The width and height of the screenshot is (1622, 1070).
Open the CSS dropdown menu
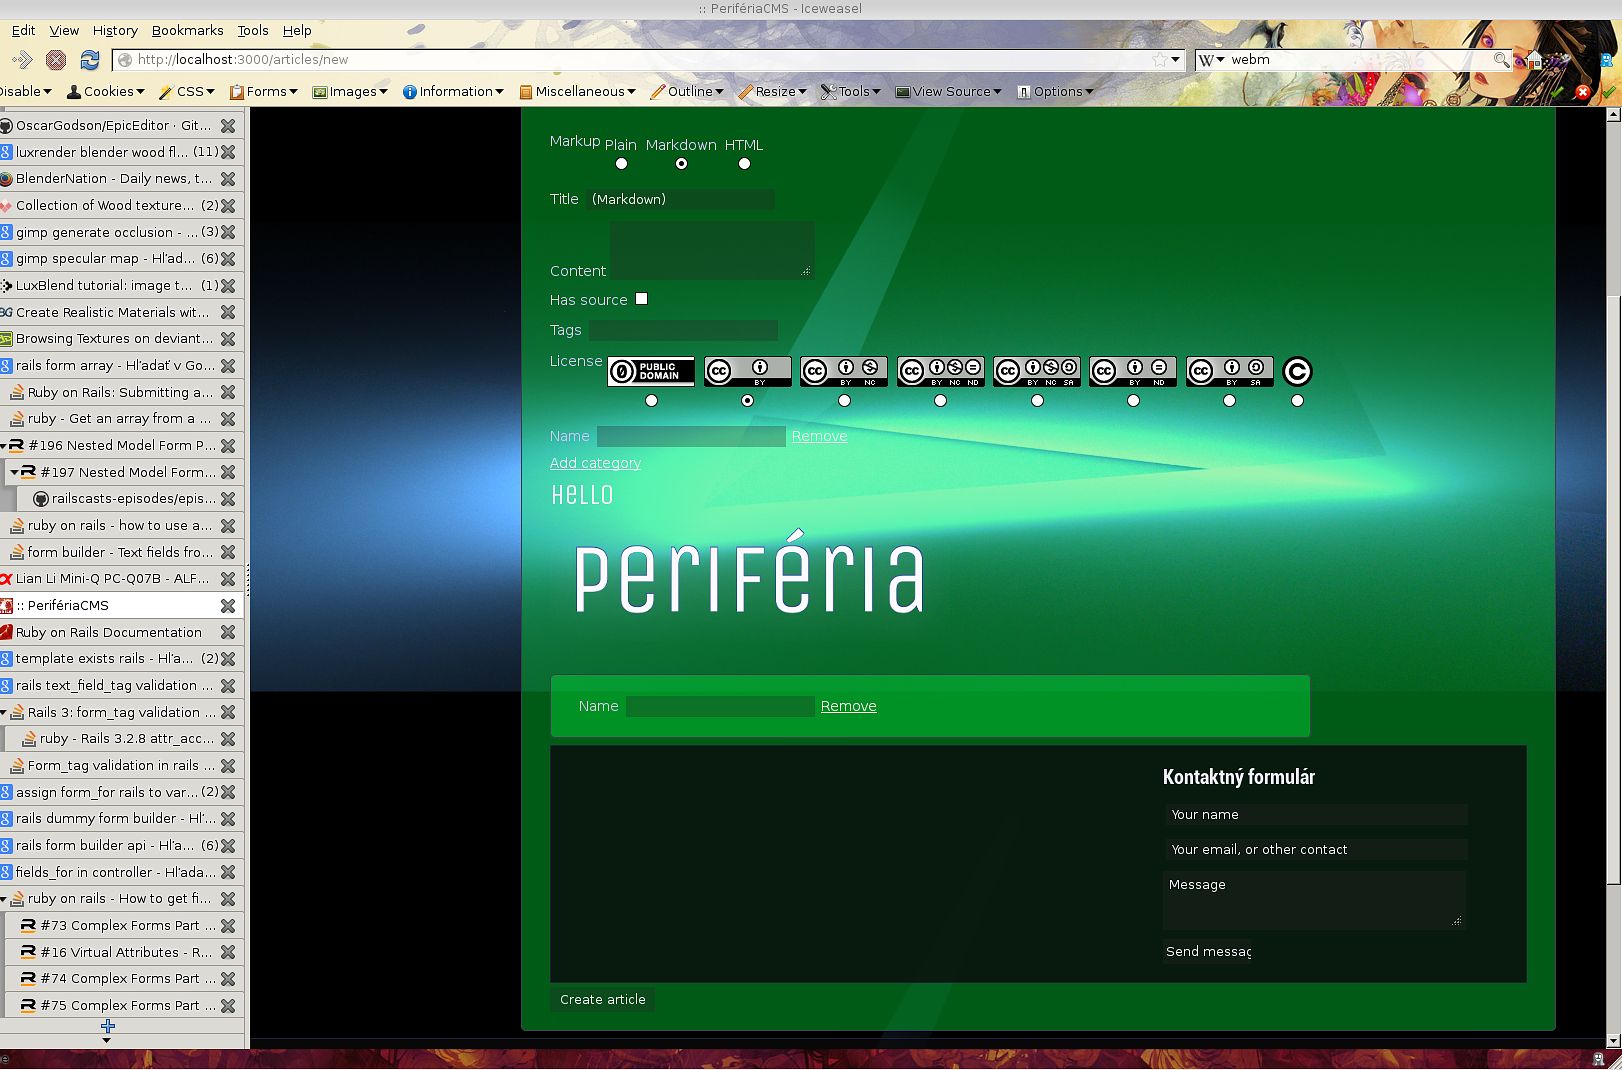tap(187, 92)
